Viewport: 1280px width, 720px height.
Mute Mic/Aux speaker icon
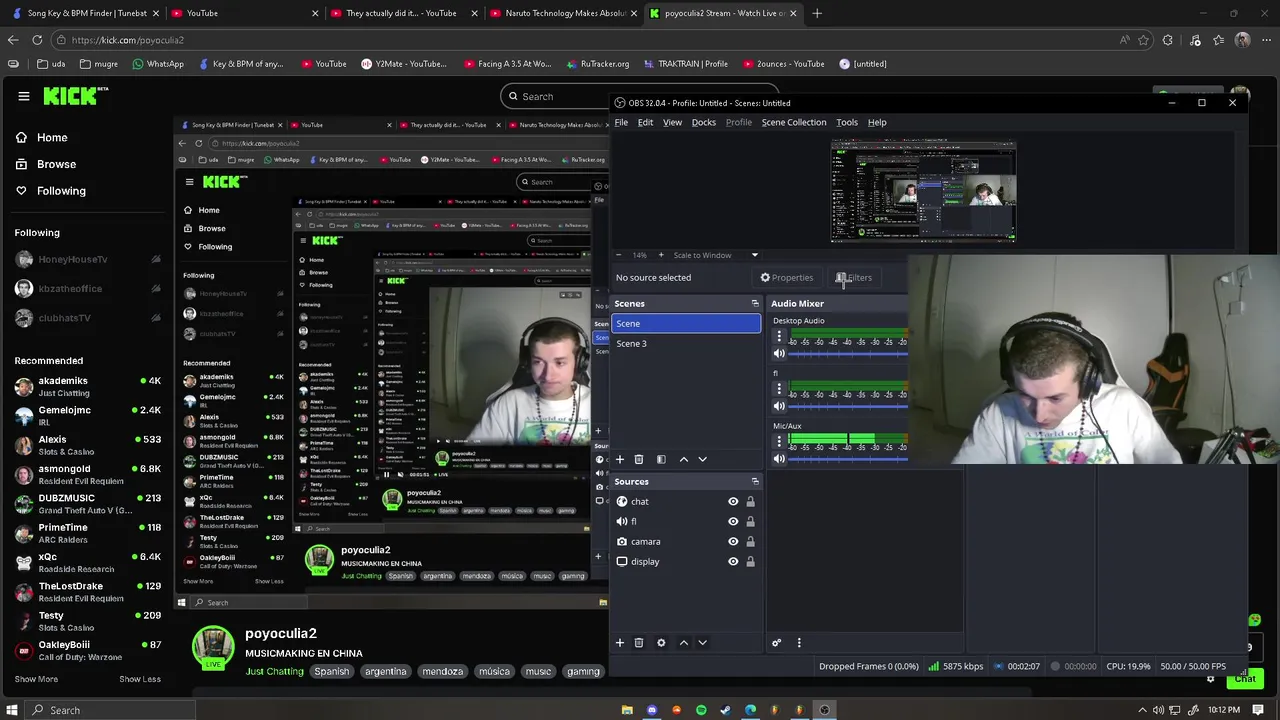(779, 458)
